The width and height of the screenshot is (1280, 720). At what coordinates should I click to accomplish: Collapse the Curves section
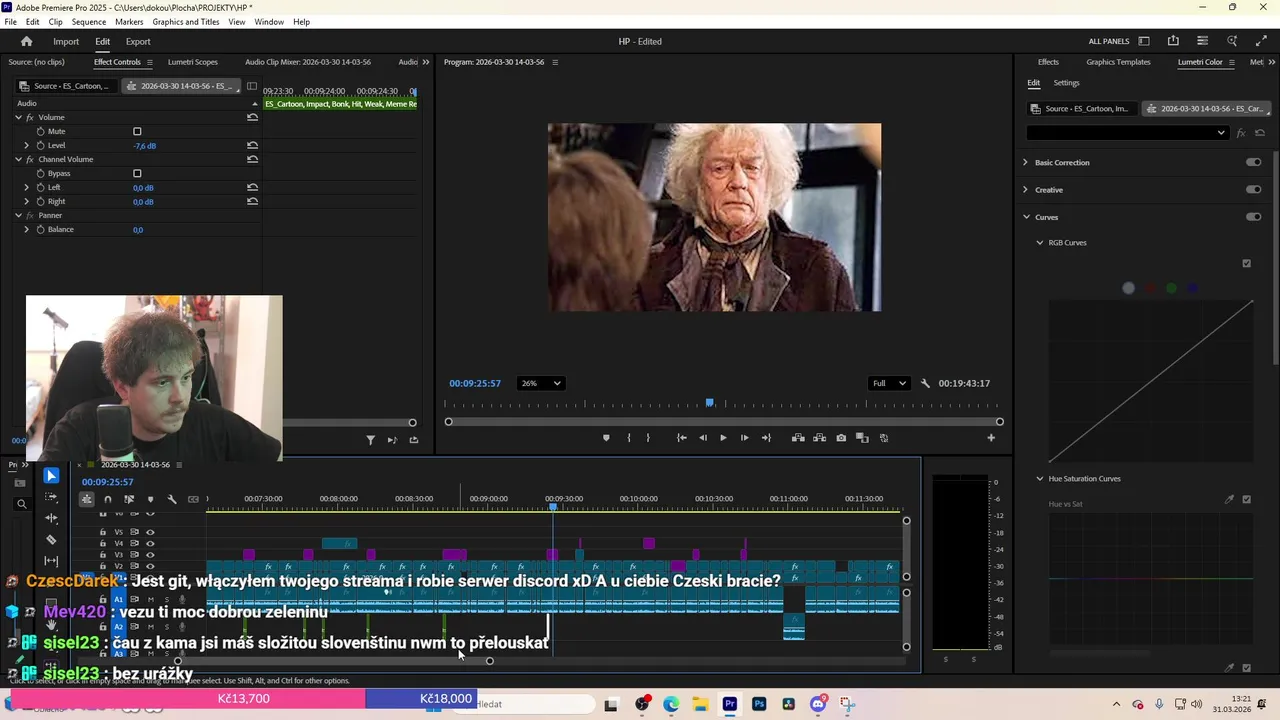click(x=1026, y=217)
